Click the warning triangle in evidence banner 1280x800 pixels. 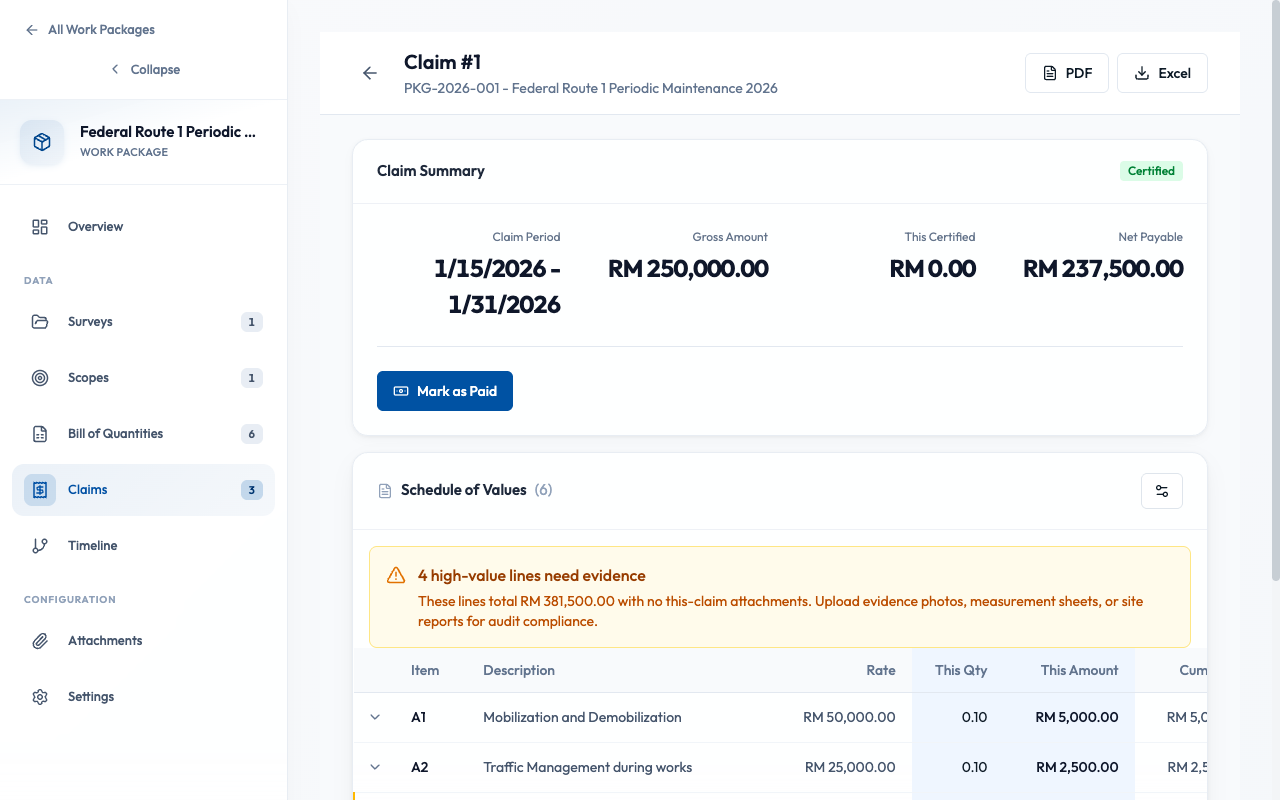point(395,575)
